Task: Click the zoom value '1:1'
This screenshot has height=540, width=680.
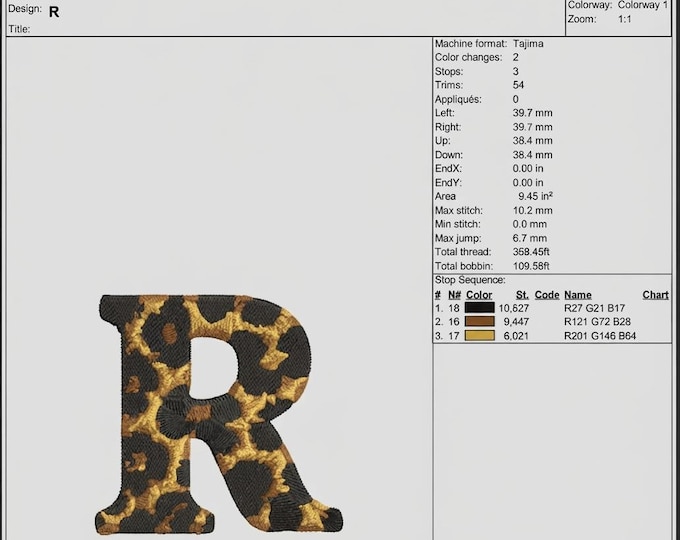Action: [624, 19]
